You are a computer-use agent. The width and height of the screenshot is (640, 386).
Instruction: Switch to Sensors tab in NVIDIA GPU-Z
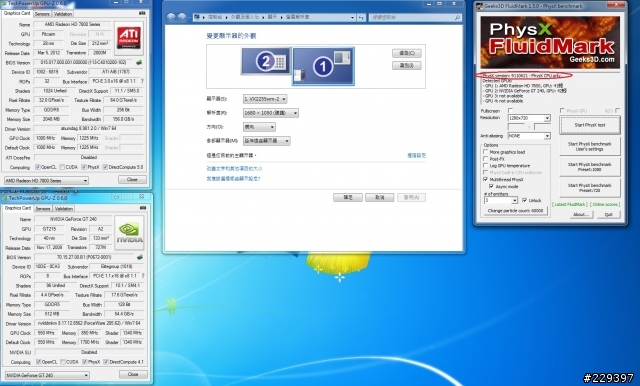coord(43,208)
